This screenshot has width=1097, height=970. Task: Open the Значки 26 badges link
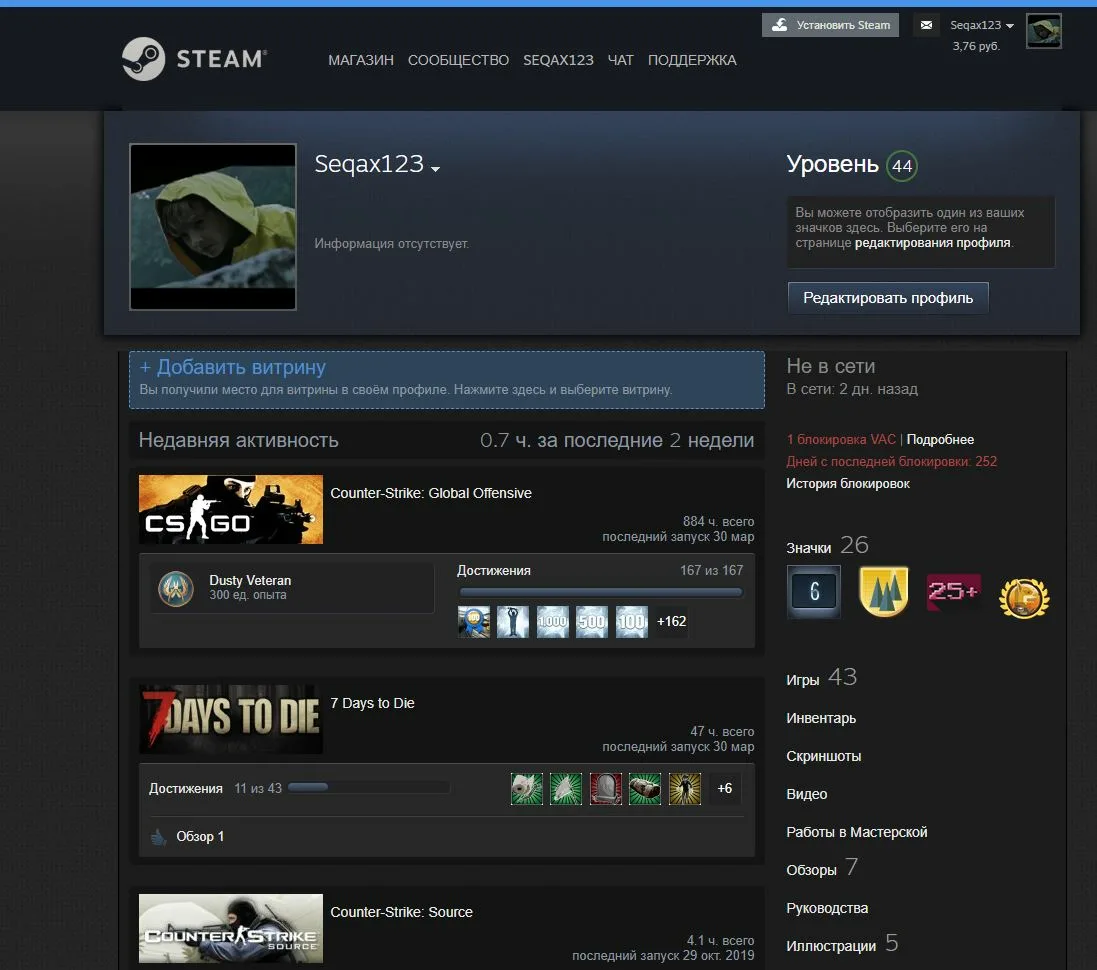[828, 545]
